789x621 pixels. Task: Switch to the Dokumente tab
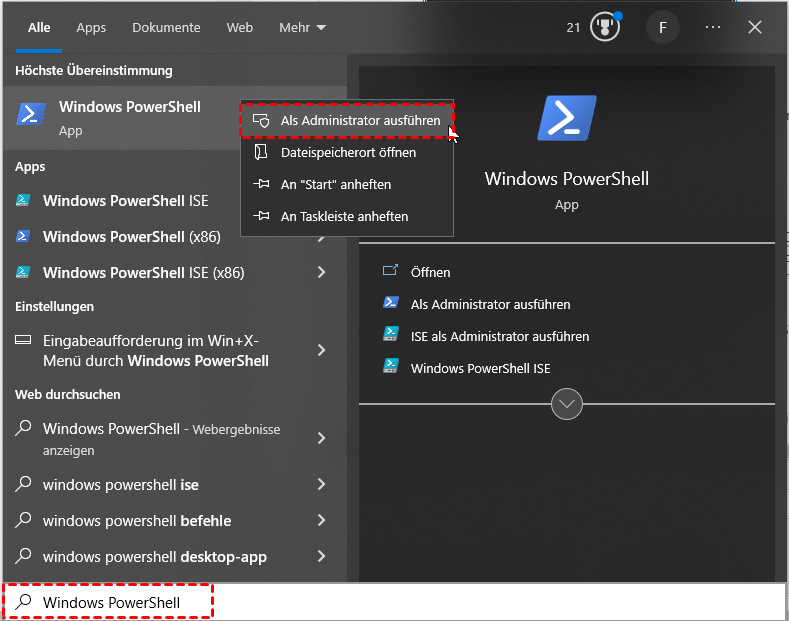point(166,28)
